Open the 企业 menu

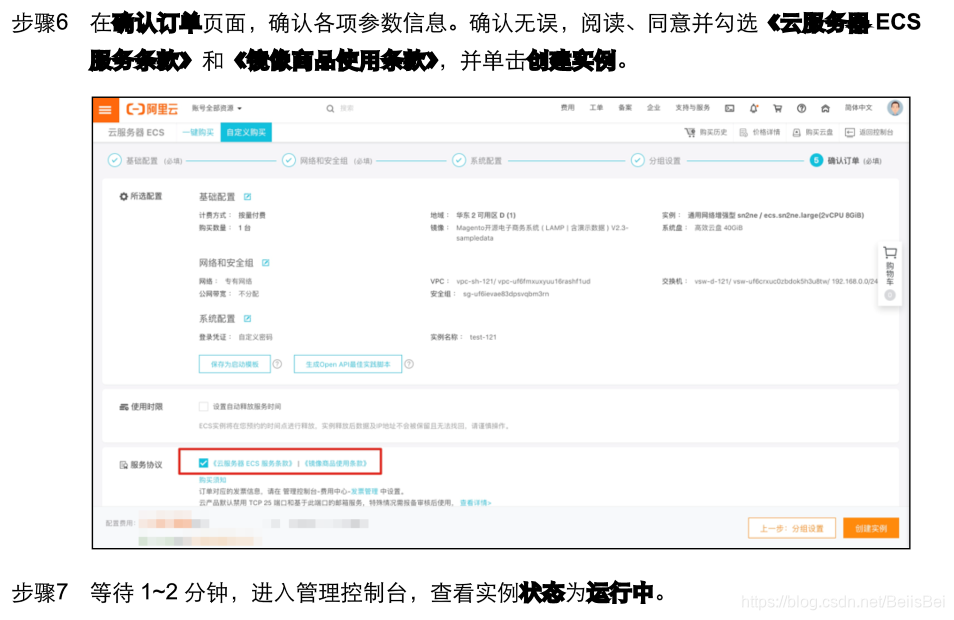(x=653, y=108)
